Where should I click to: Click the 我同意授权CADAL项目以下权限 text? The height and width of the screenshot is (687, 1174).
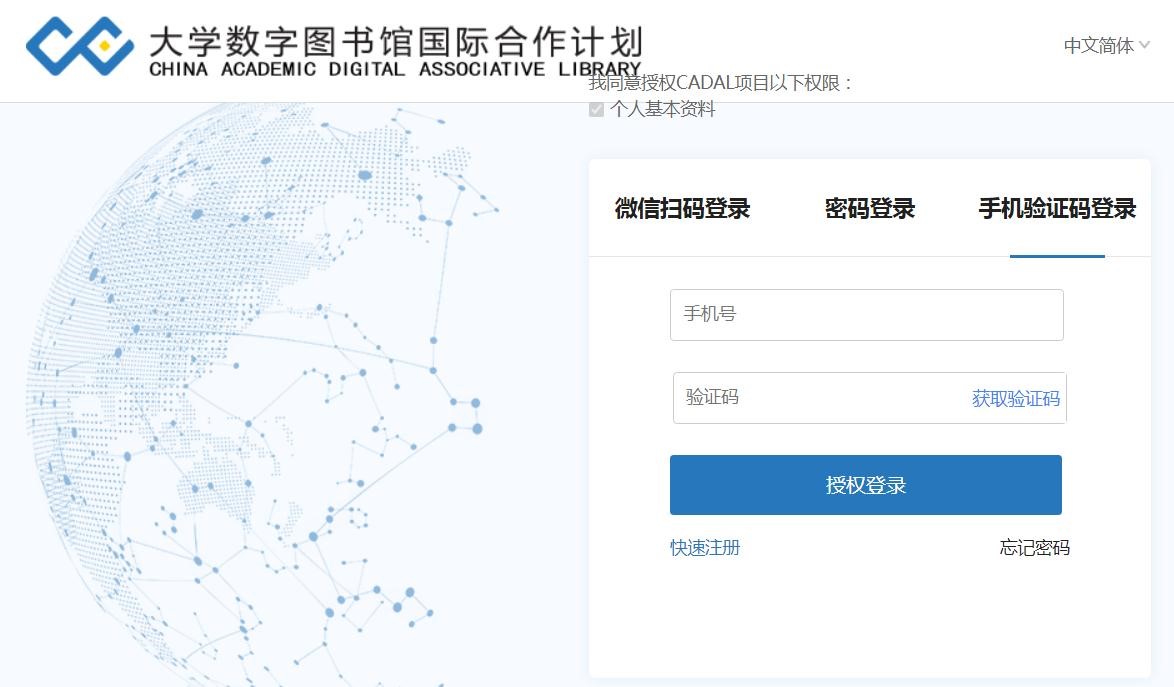click(x=720, y=84)
